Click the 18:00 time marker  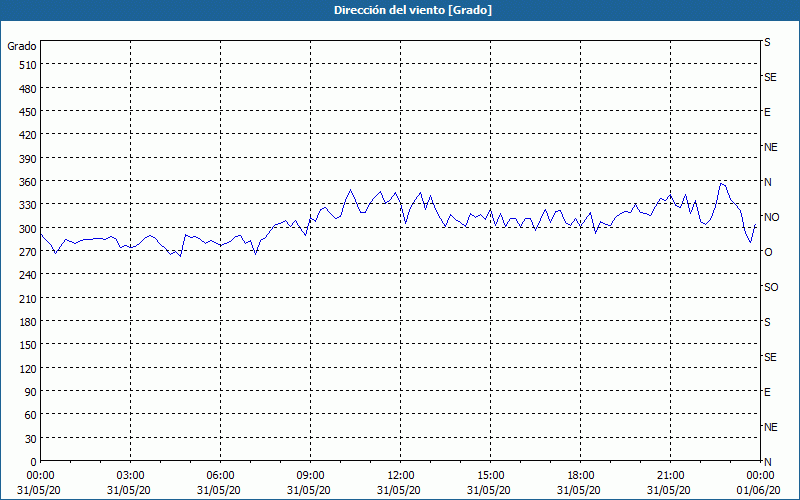point(580,475)
